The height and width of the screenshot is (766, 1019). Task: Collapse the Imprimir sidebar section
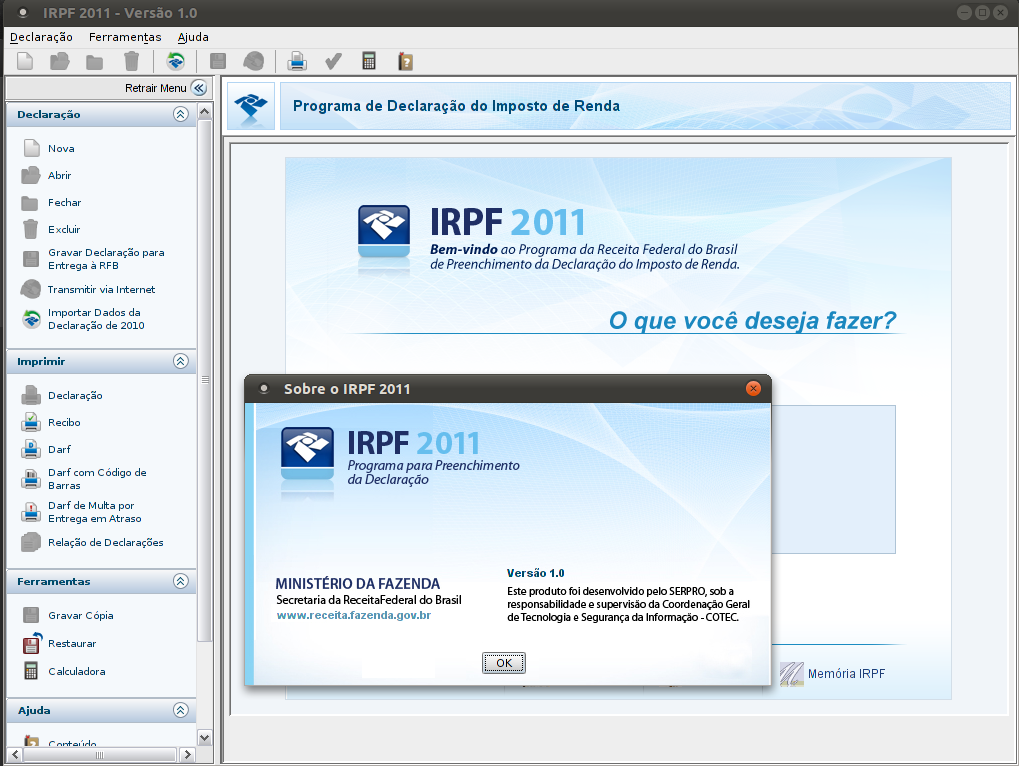(x=181, y=361)
